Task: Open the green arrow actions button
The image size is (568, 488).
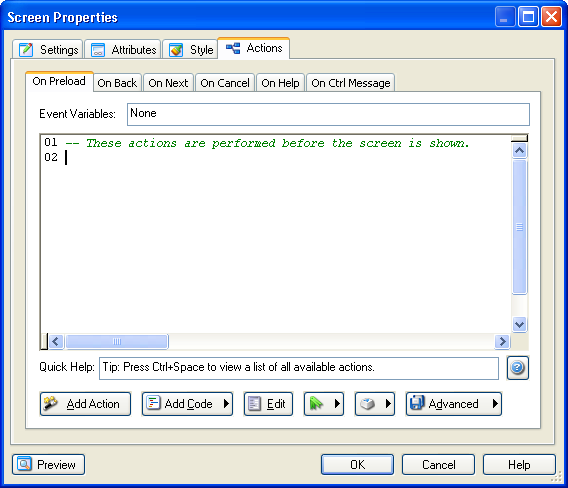Action: pos(323,404)
